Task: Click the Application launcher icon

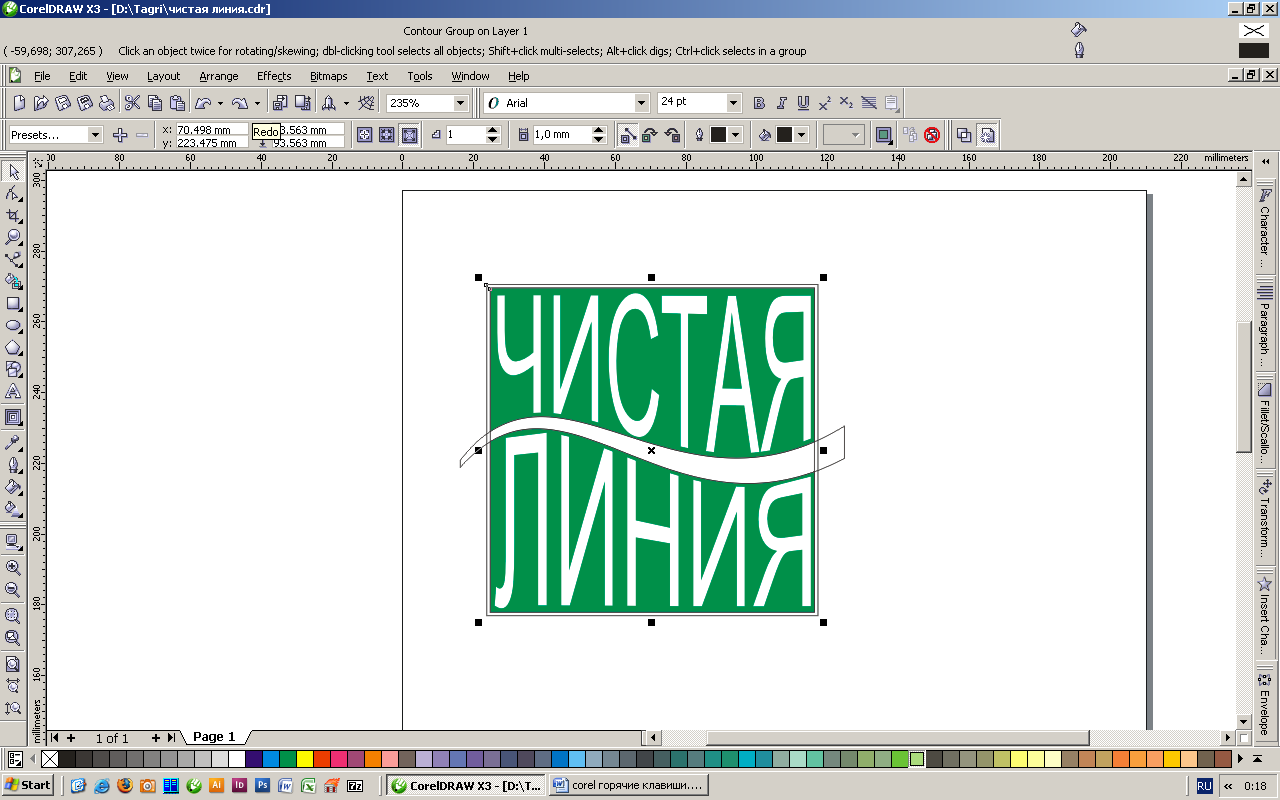Action: point(328,103)
